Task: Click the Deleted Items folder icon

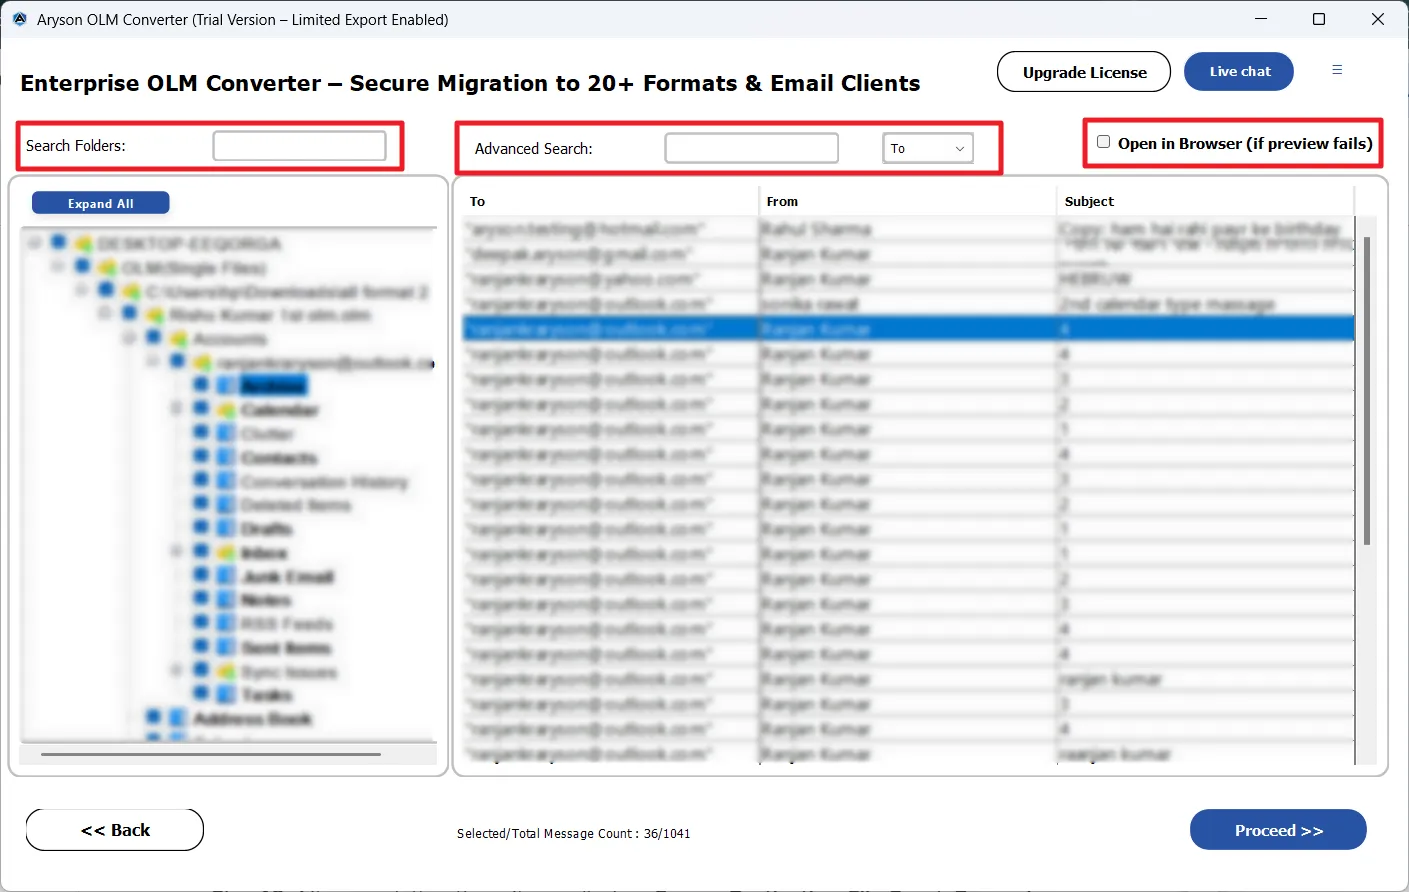Action: (226, 504)
